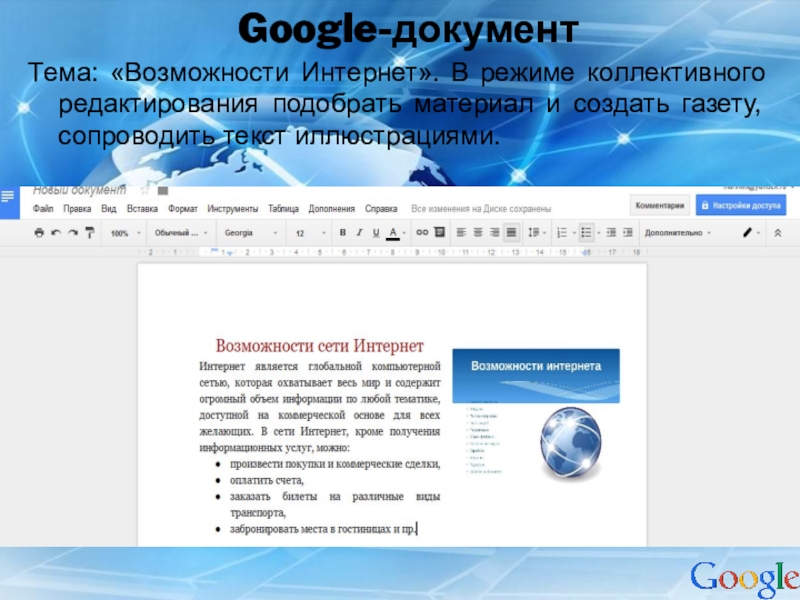This screenshot has width=800, height=600.
Task: Open the 100% zoom dropdown
Action: [x=124, y=232]
